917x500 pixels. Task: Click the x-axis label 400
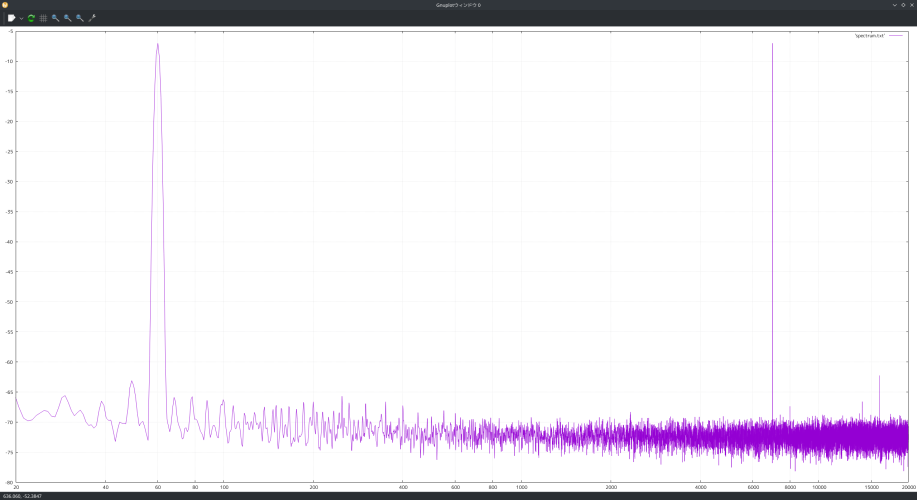click(403, 487)
